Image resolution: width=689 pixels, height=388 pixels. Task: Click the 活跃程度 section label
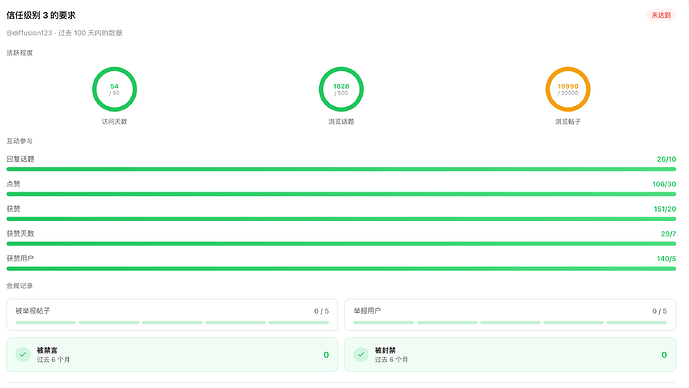tap(20, 53)
